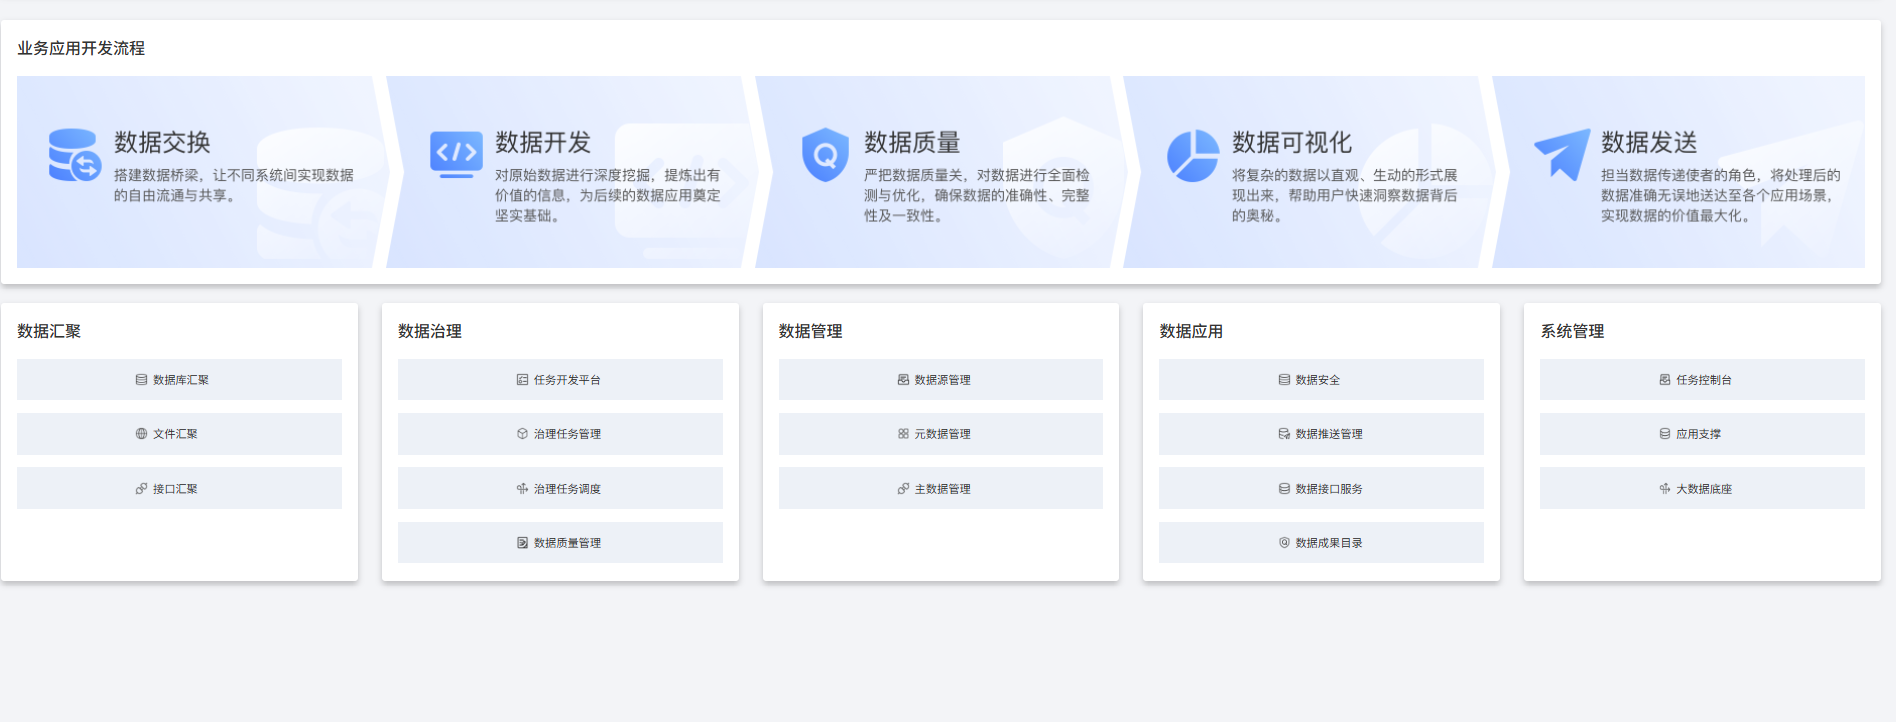Click the icon beside 大数据底座
This screenshot has width=1896, height=722.
pos(1665,489)
